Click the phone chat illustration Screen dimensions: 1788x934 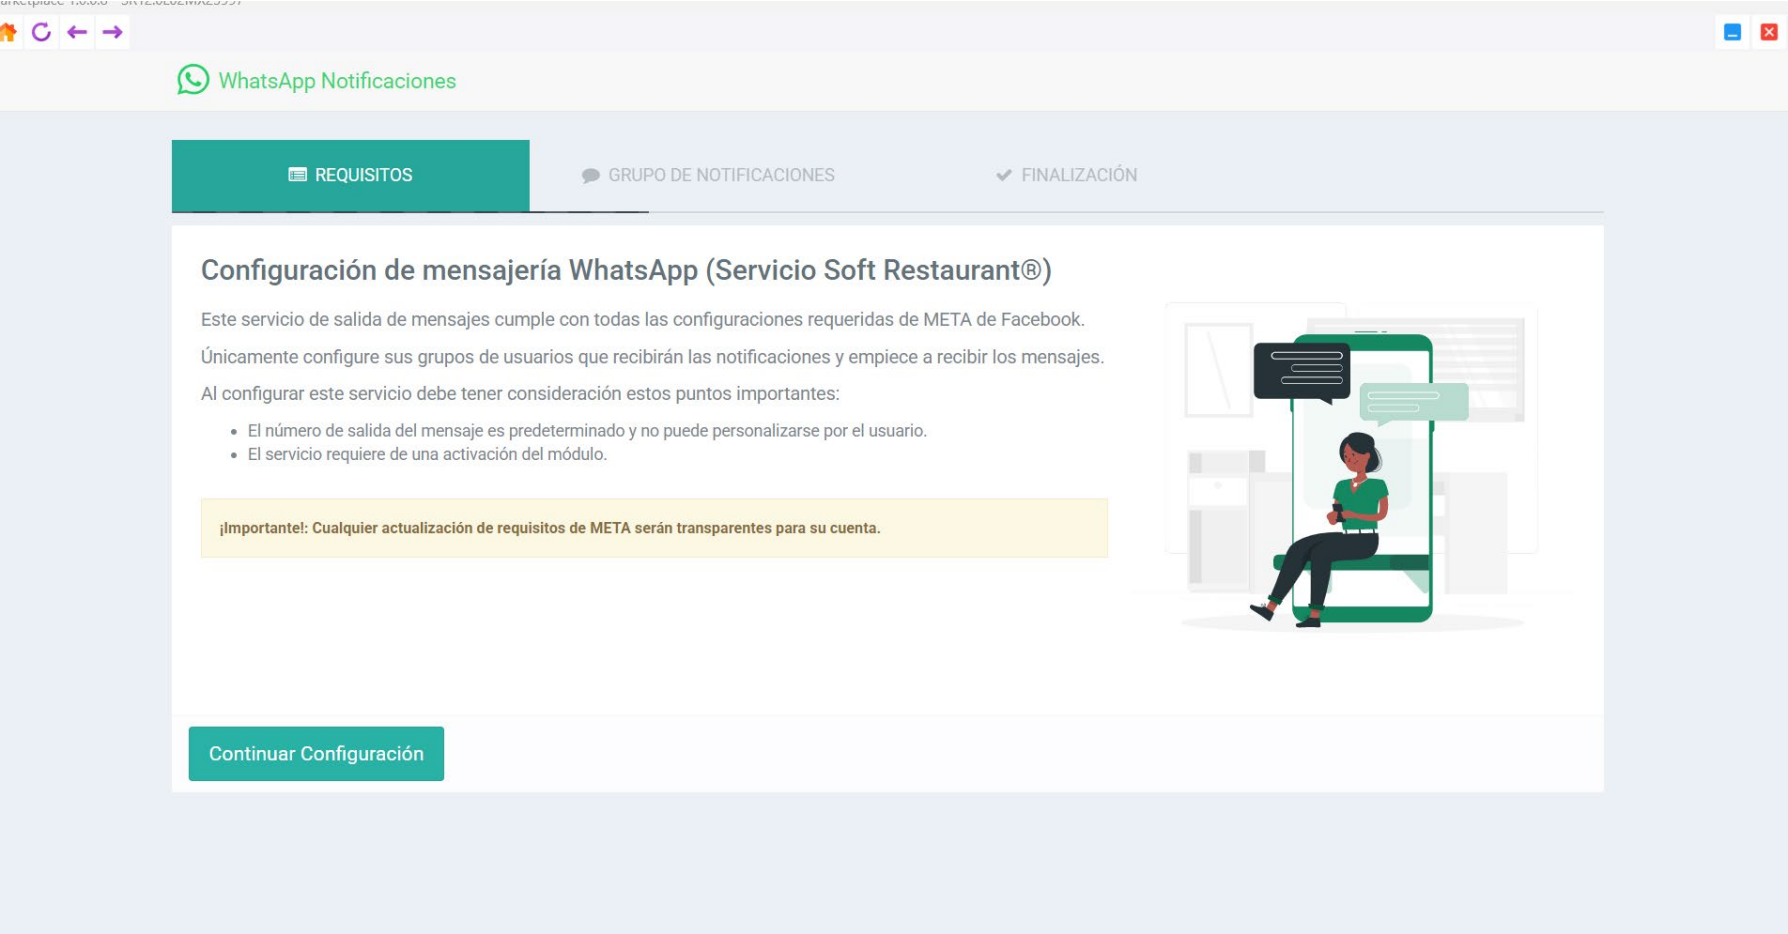coord(1352,467)
